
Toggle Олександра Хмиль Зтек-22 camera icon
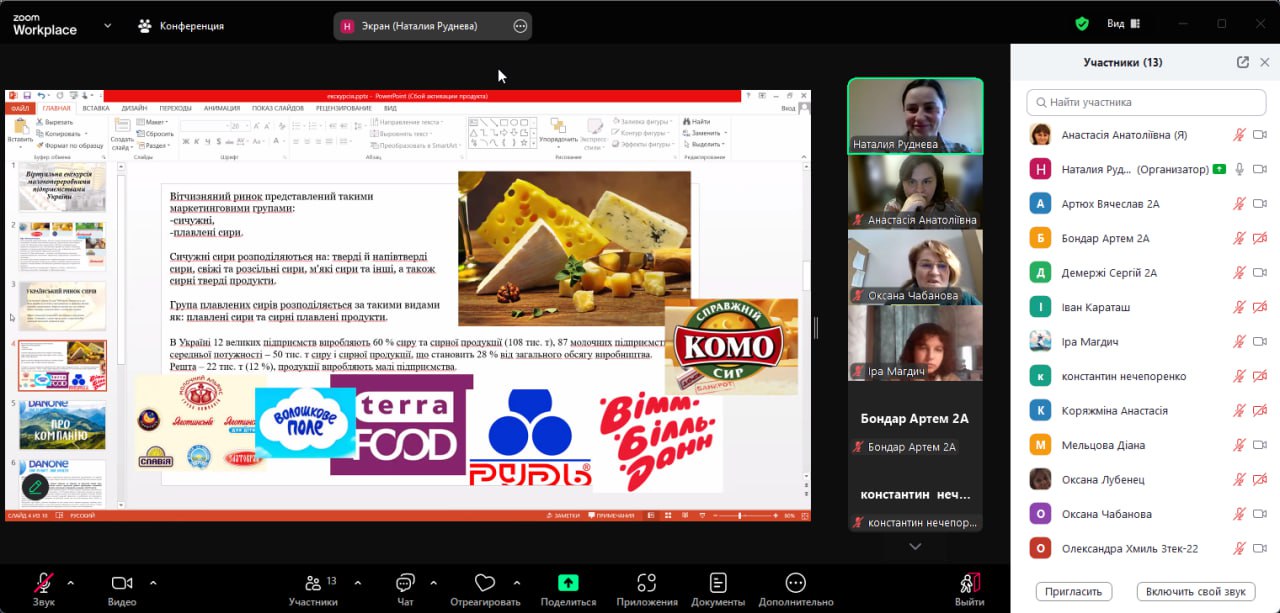(1260, 548)
